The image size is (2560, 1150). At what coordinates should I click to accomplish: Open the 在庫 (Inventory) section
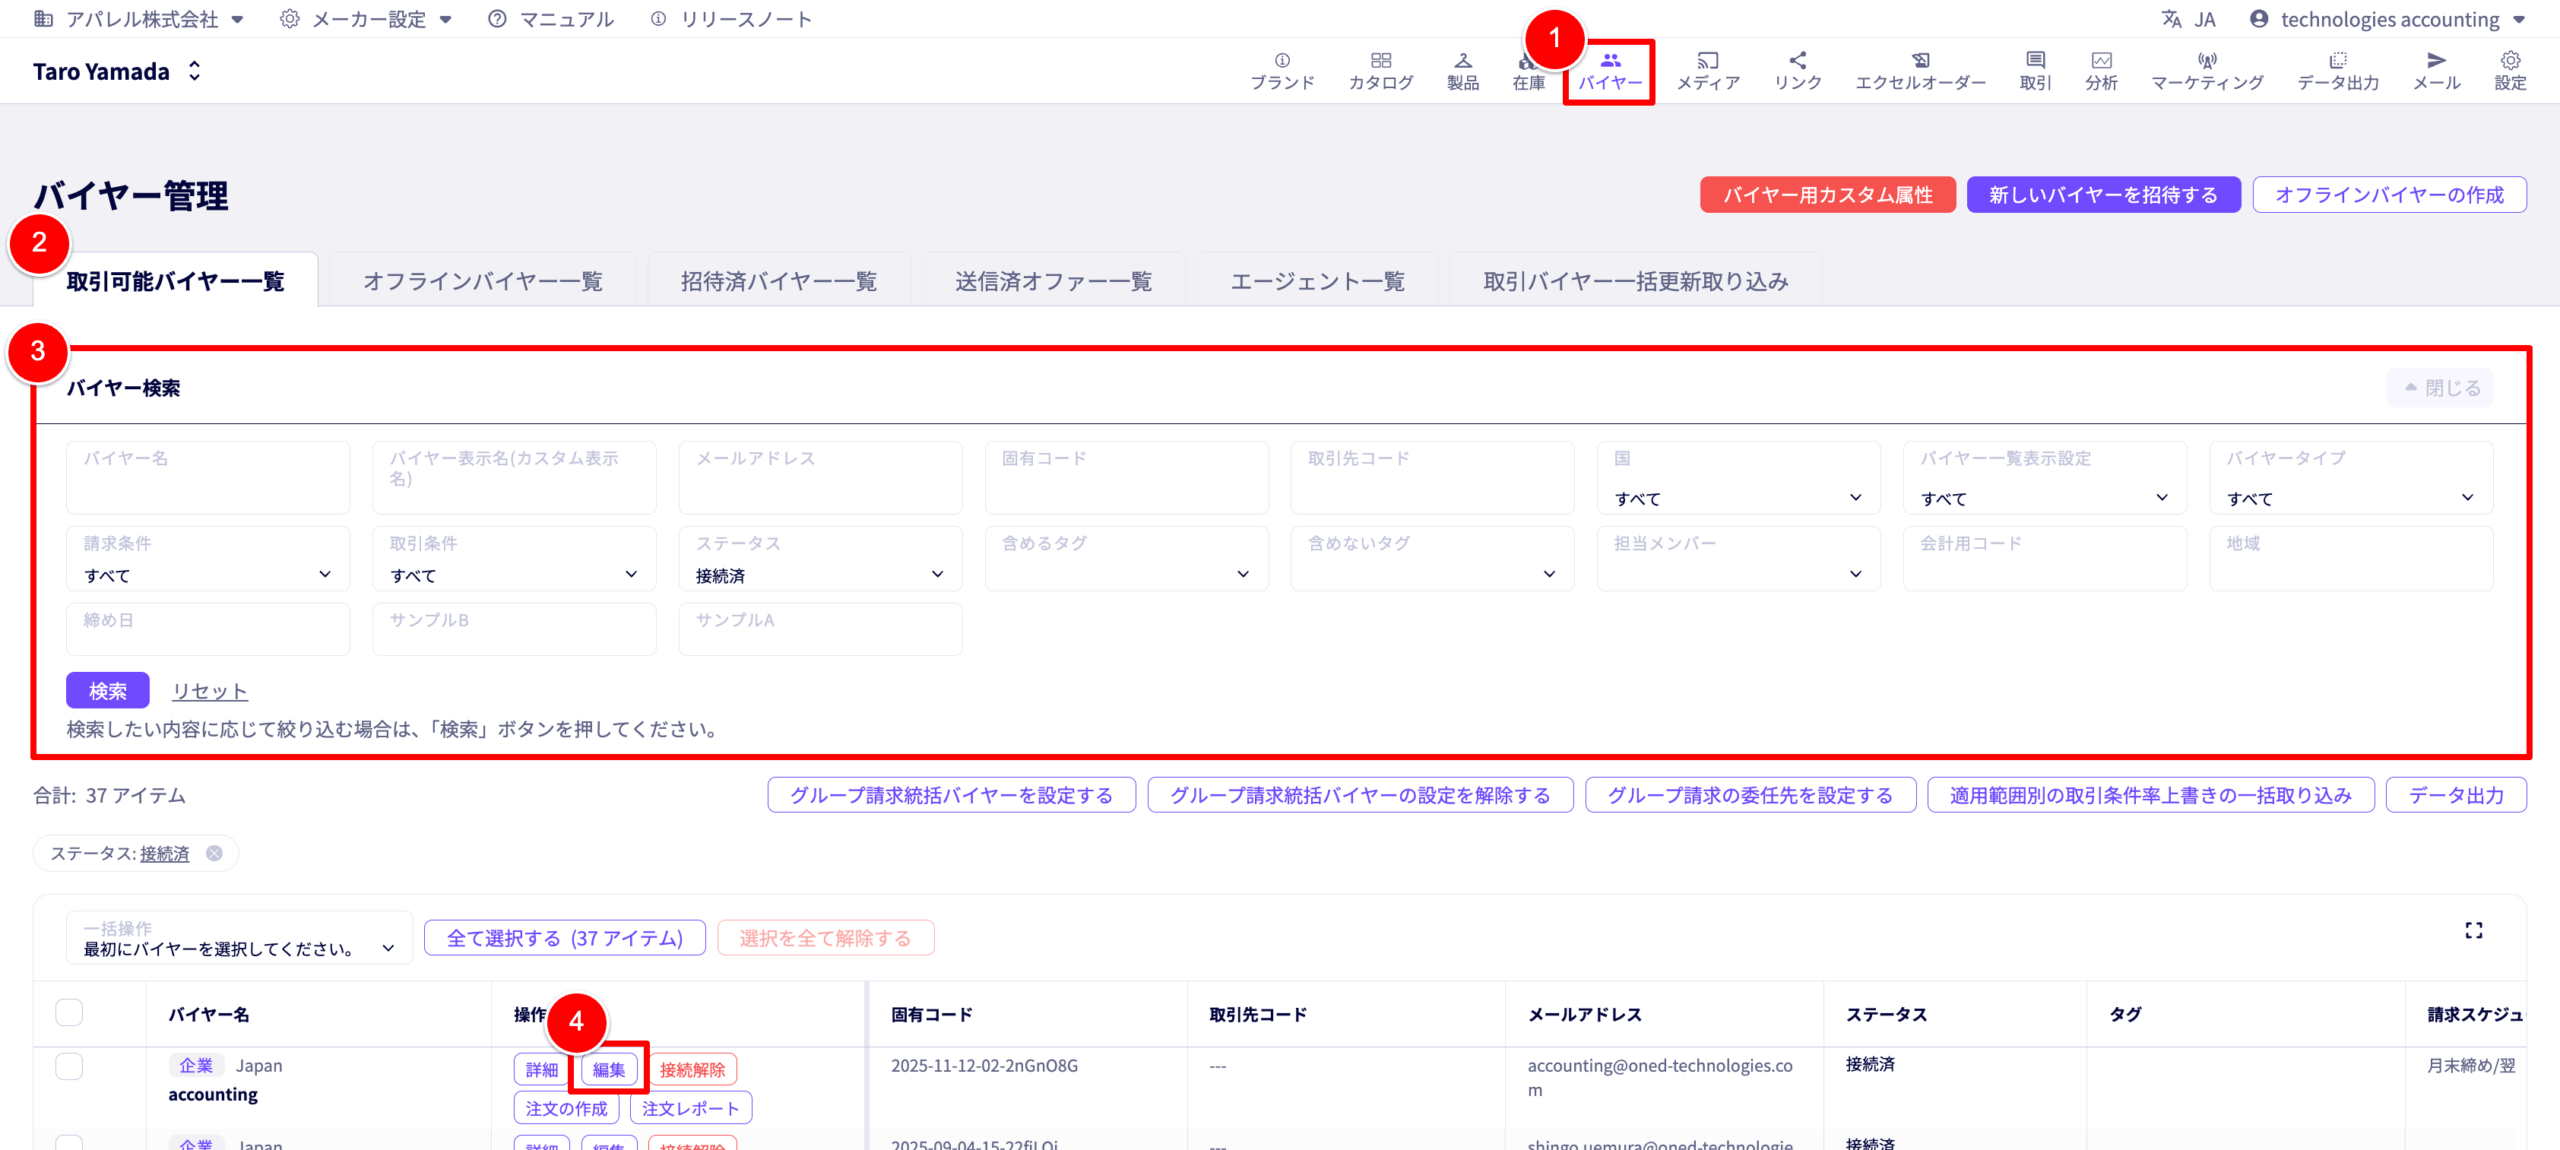[x=1528, y=70]
